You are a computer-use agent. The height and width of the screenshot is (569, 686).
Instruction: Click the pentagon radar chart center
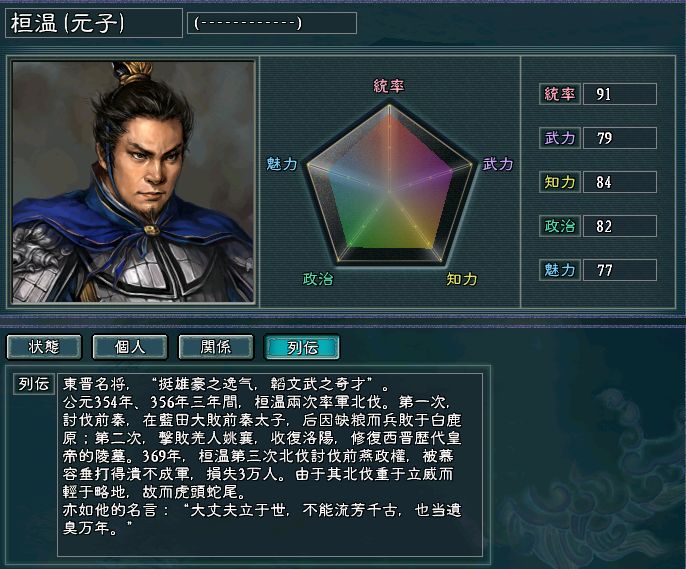click(x=389, y=192)
